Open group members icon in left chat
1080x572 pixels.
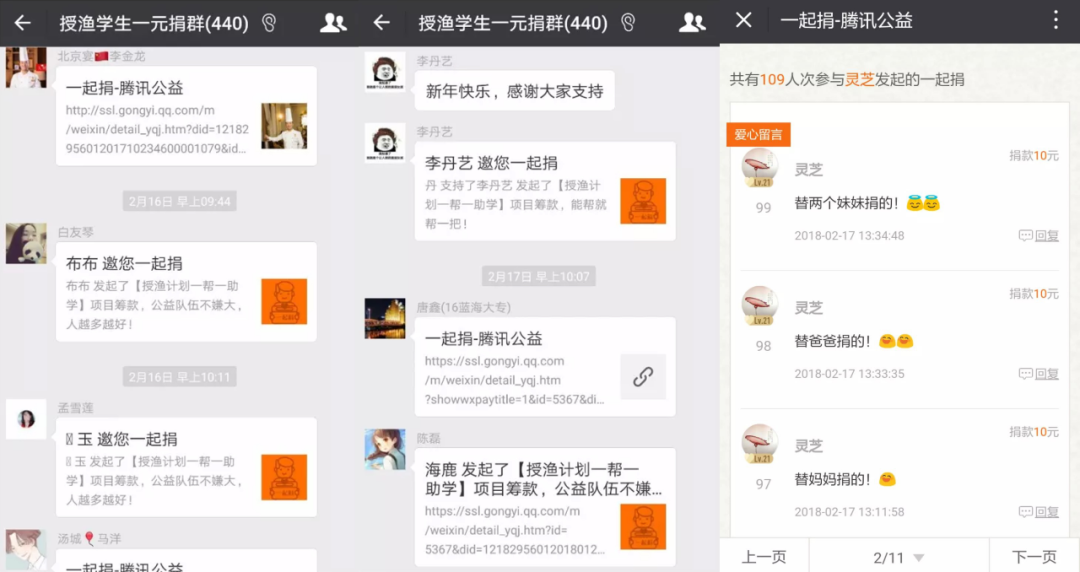tap(333, 23)
